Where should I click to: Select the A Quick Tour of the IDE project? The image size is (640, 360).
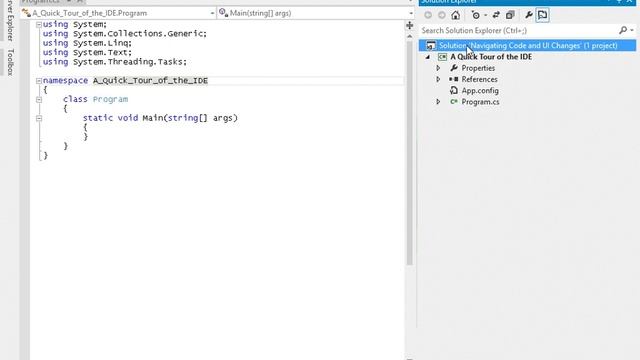point(491,57)
